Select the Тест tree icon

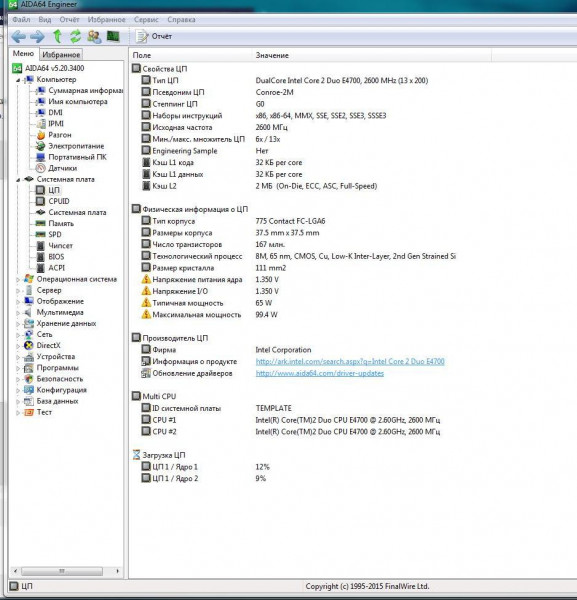tap(29, 412)
